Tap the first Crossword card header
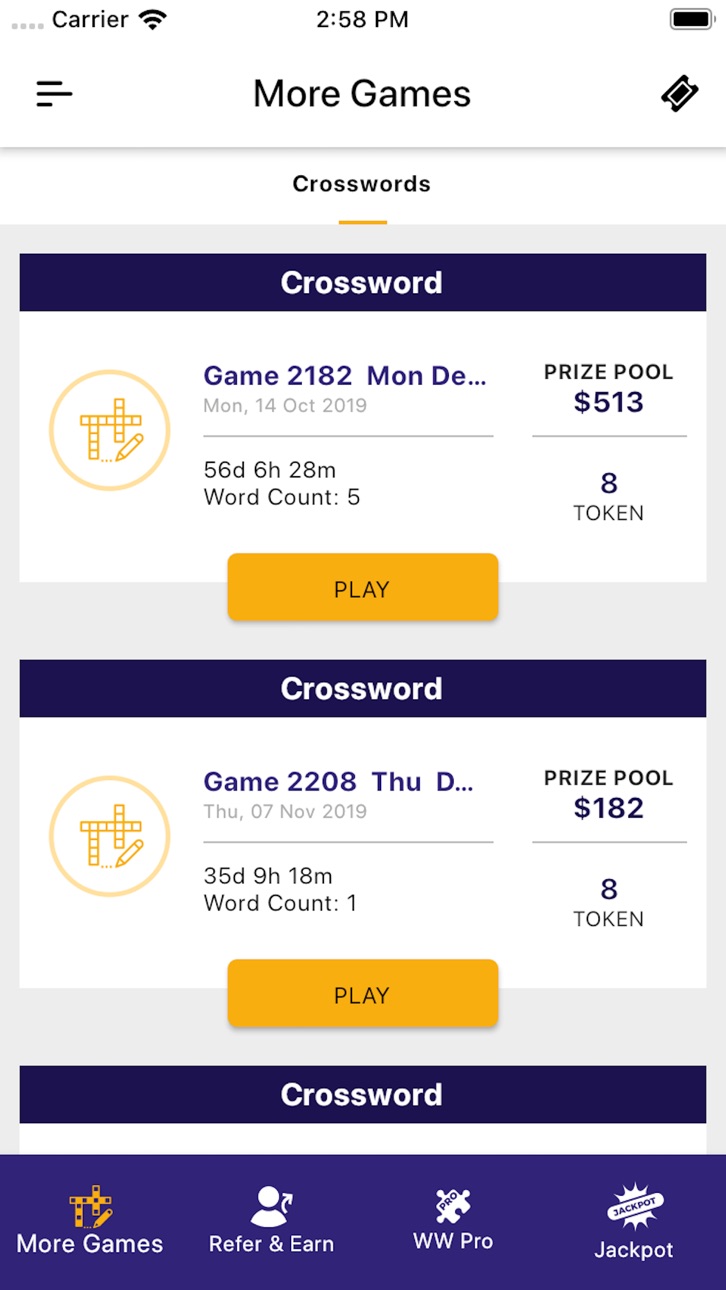 pos(362,283)
